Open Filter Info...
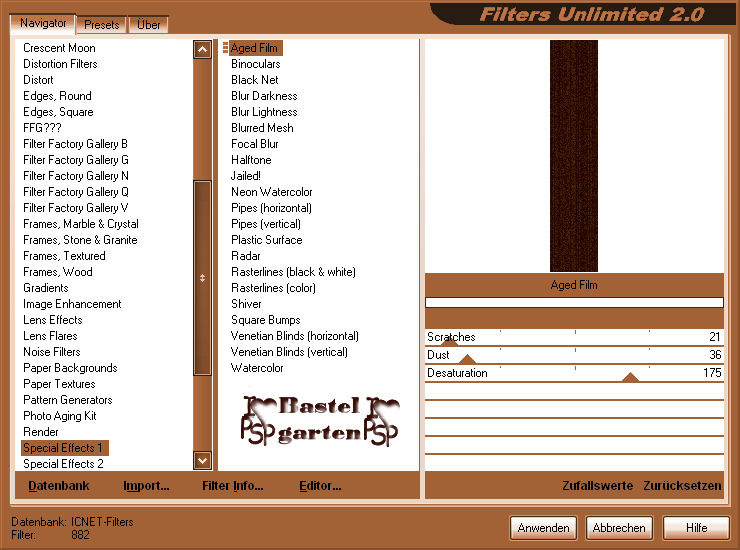 tap(233, 485)
